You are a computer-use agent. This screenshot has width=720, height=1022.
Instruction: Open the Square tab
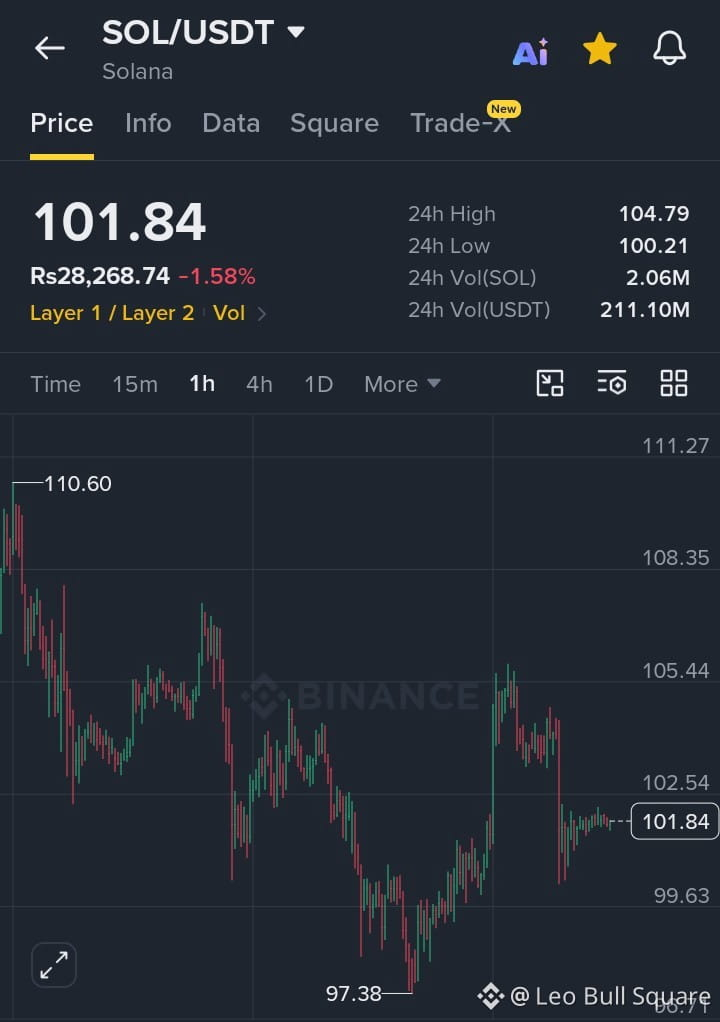tap(334, 123)
